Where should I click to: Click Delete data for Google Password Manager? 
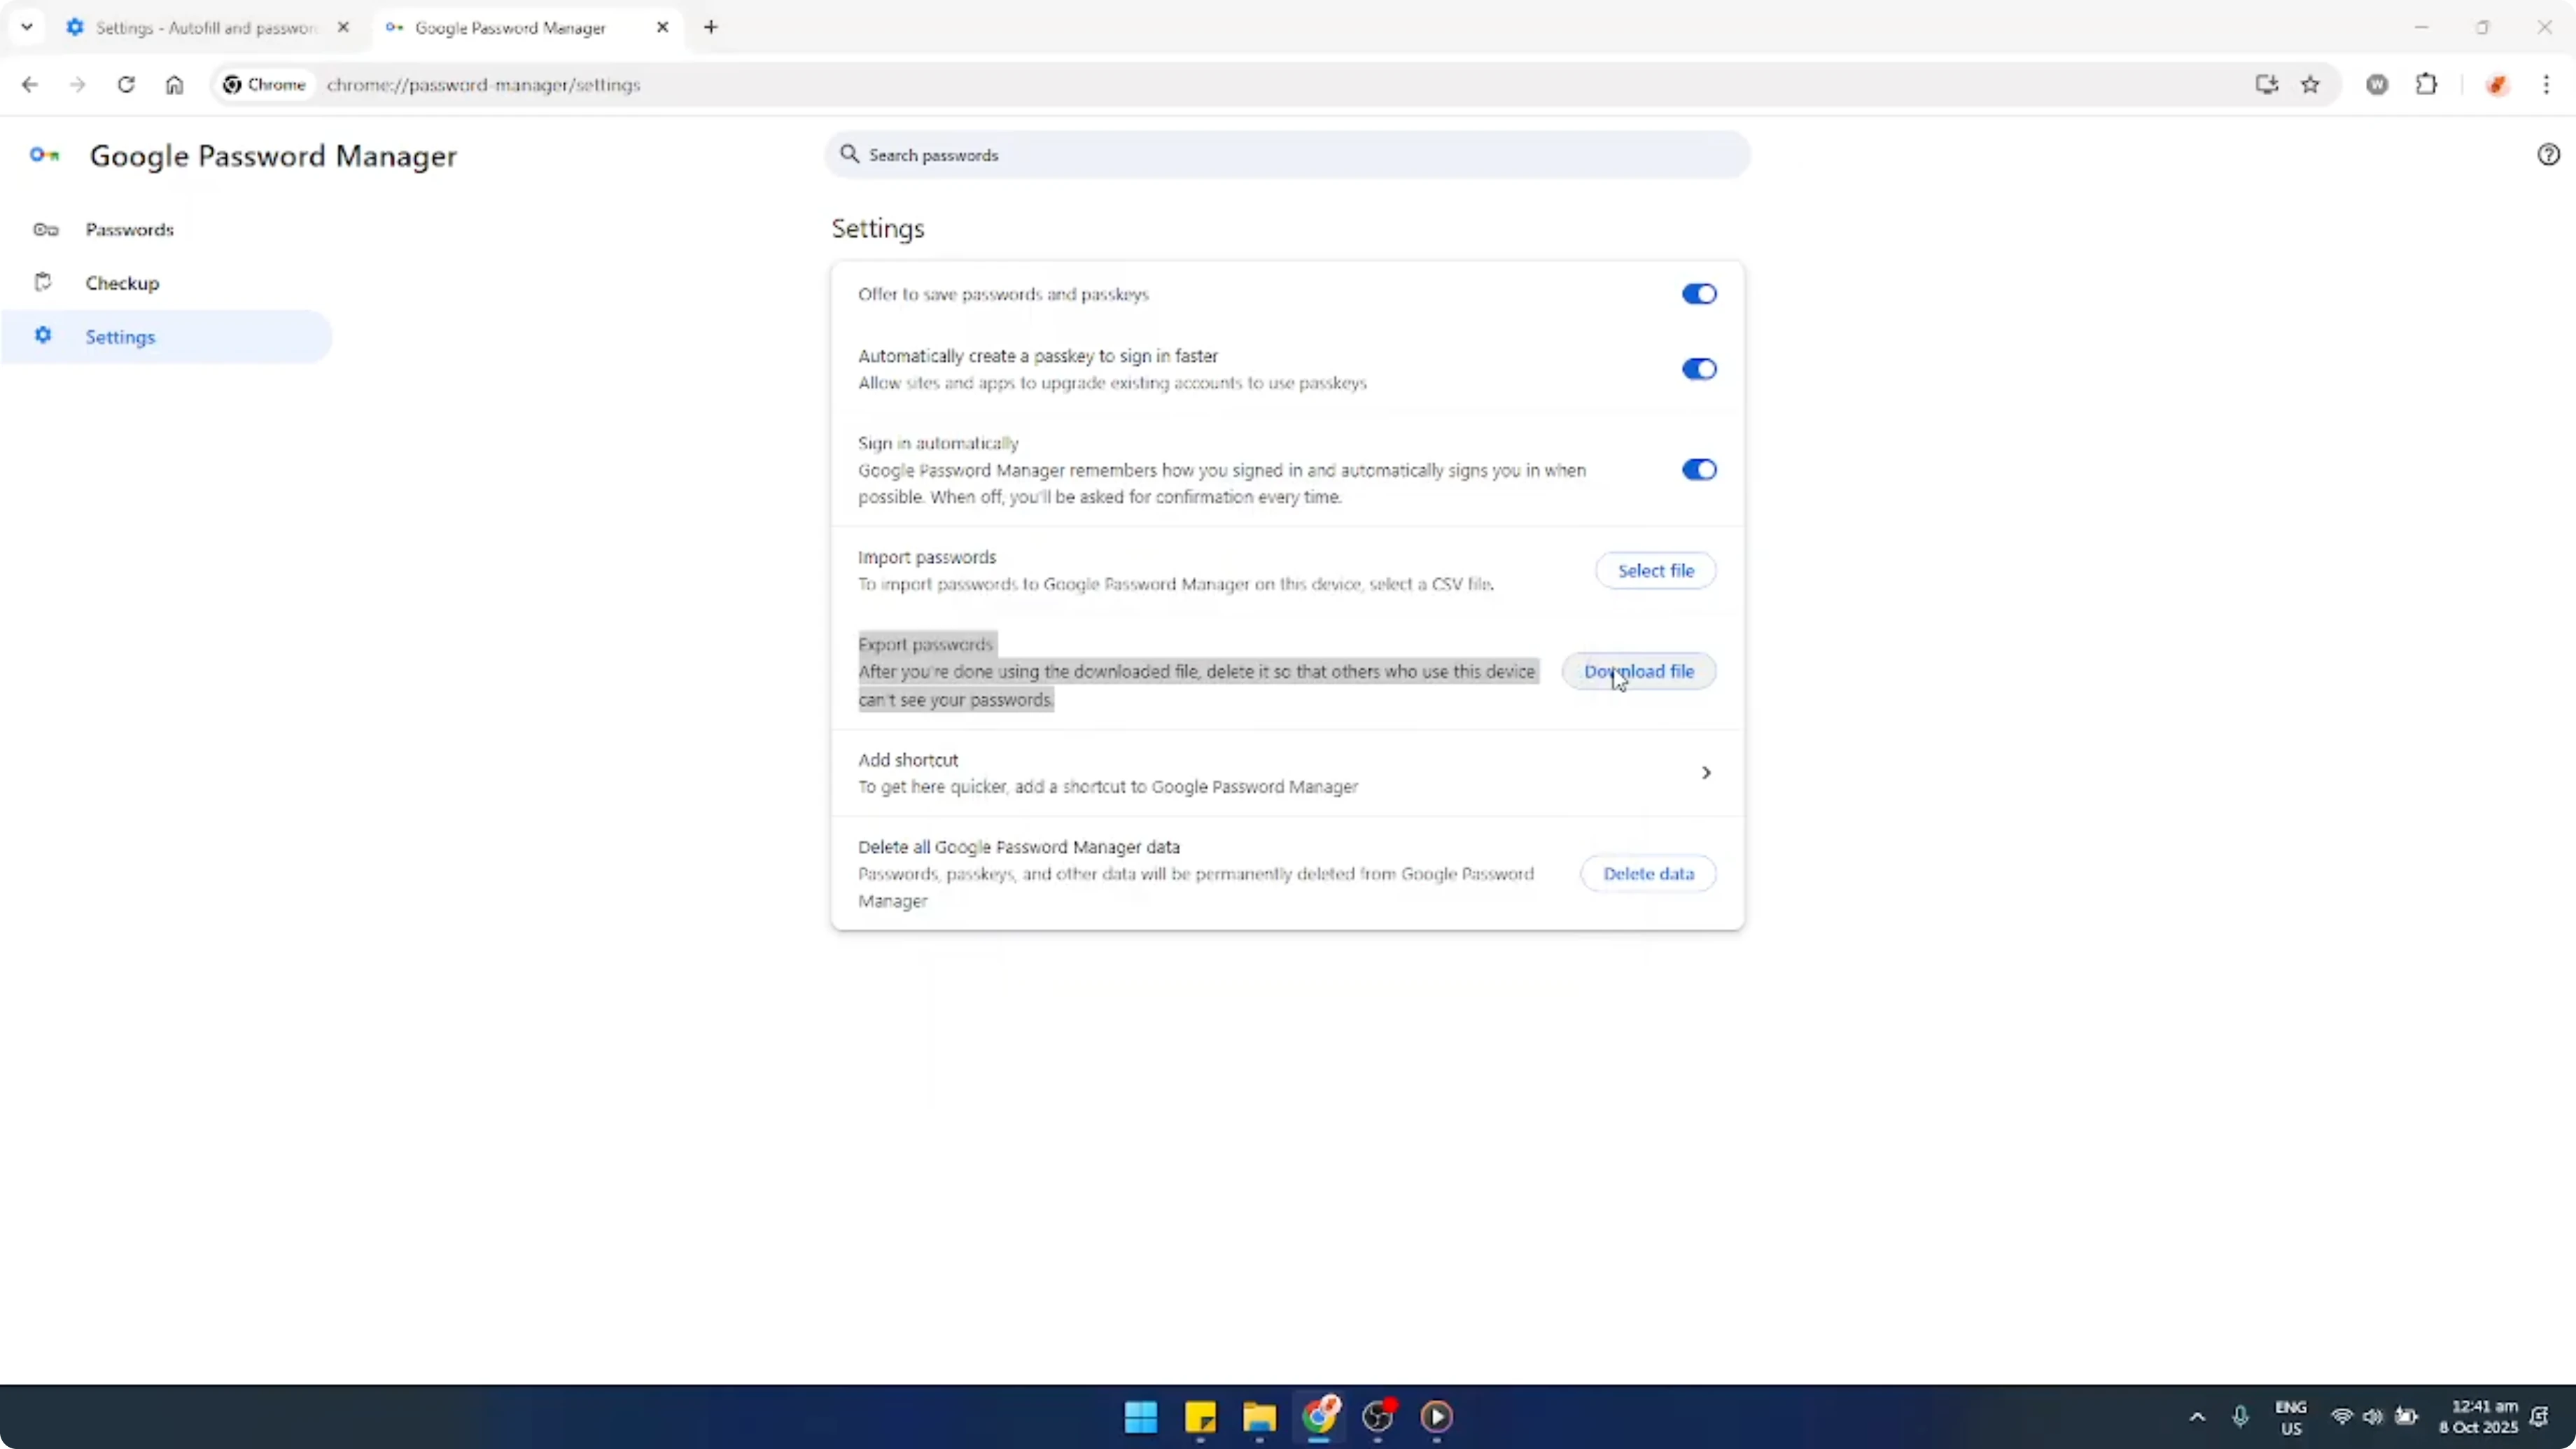(x=1648, y=873)
